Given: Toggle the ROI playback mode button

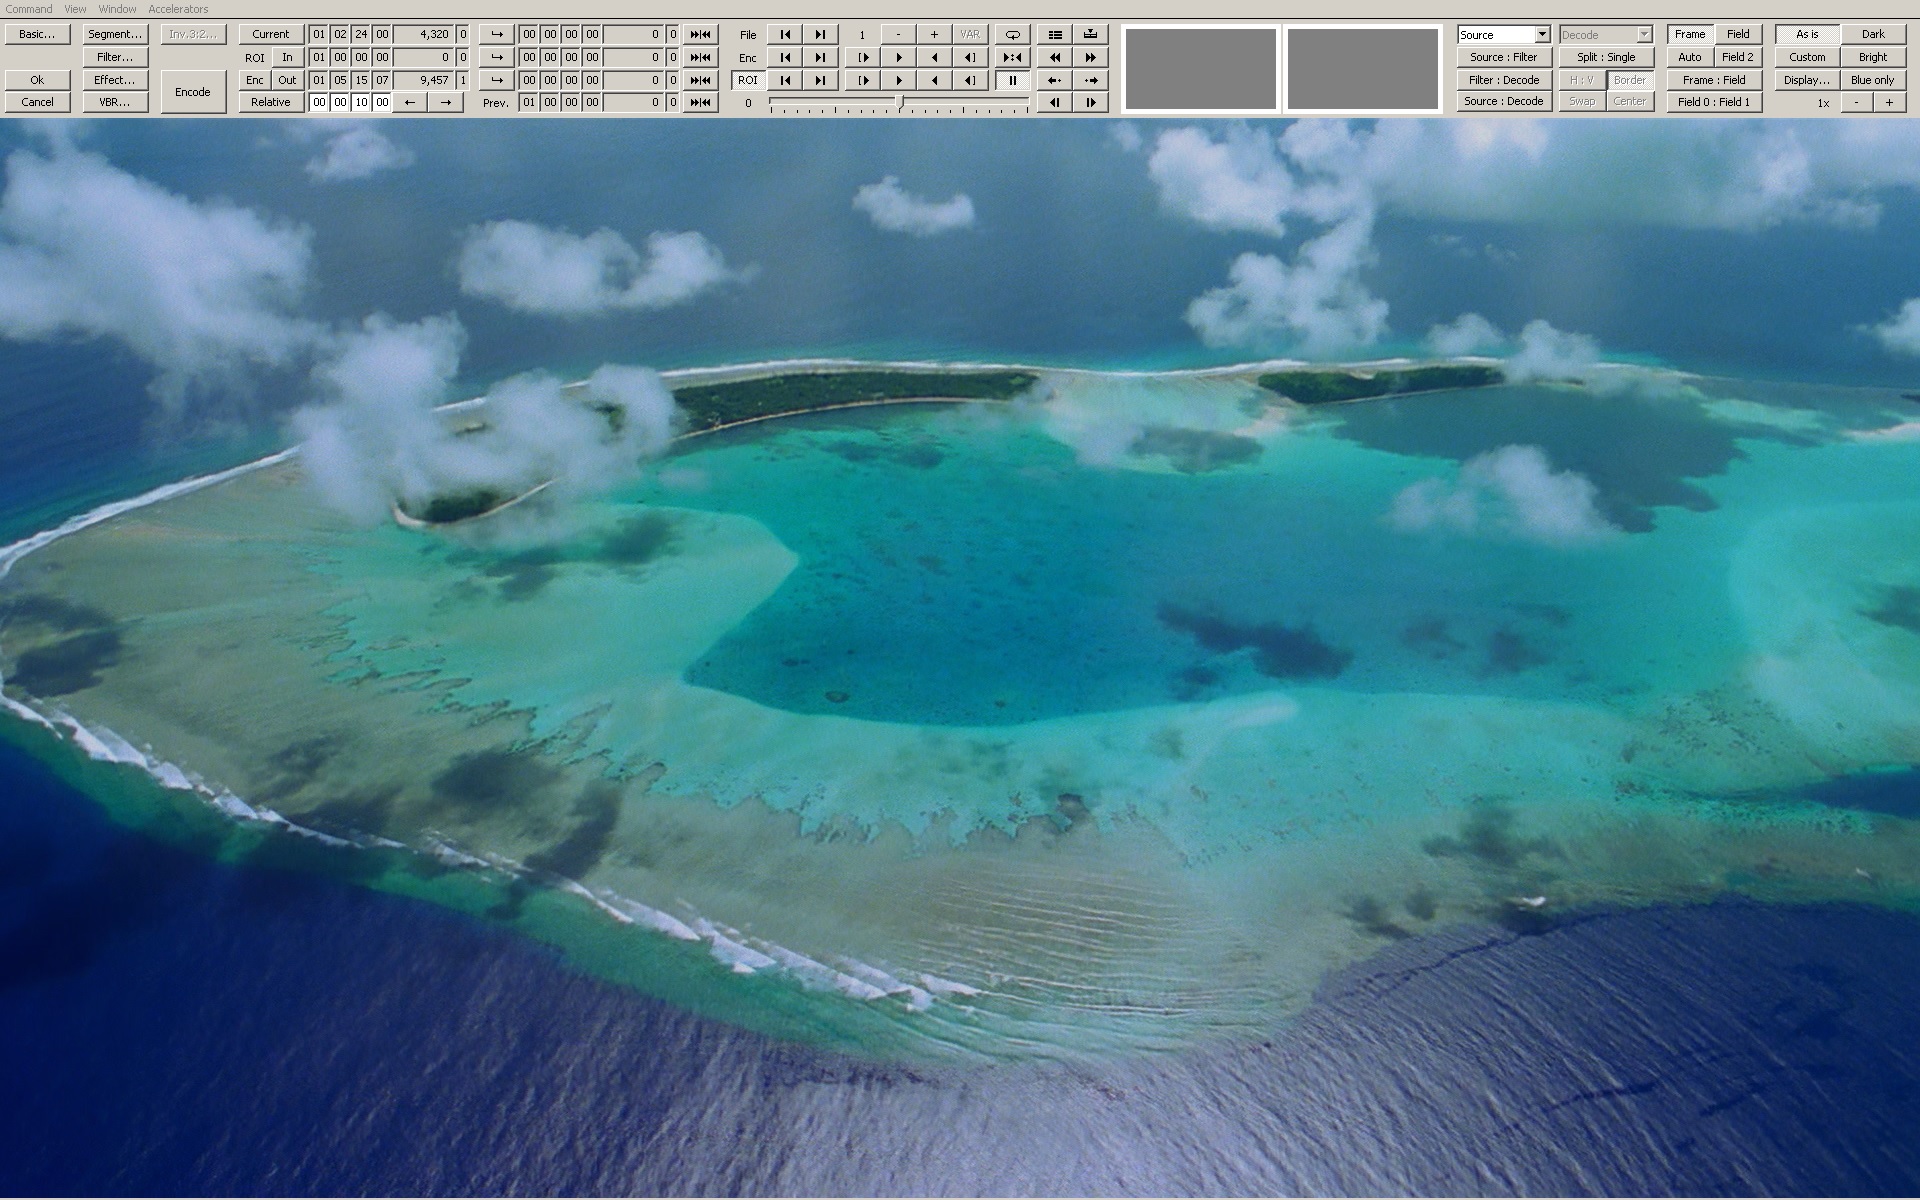Looking at the screenshot, I should pyautogui.click(x=747, y=80).
